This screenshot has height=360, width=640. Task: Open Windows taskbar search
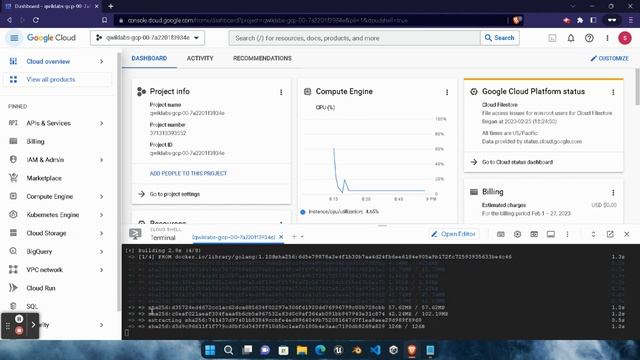(229, 350)
